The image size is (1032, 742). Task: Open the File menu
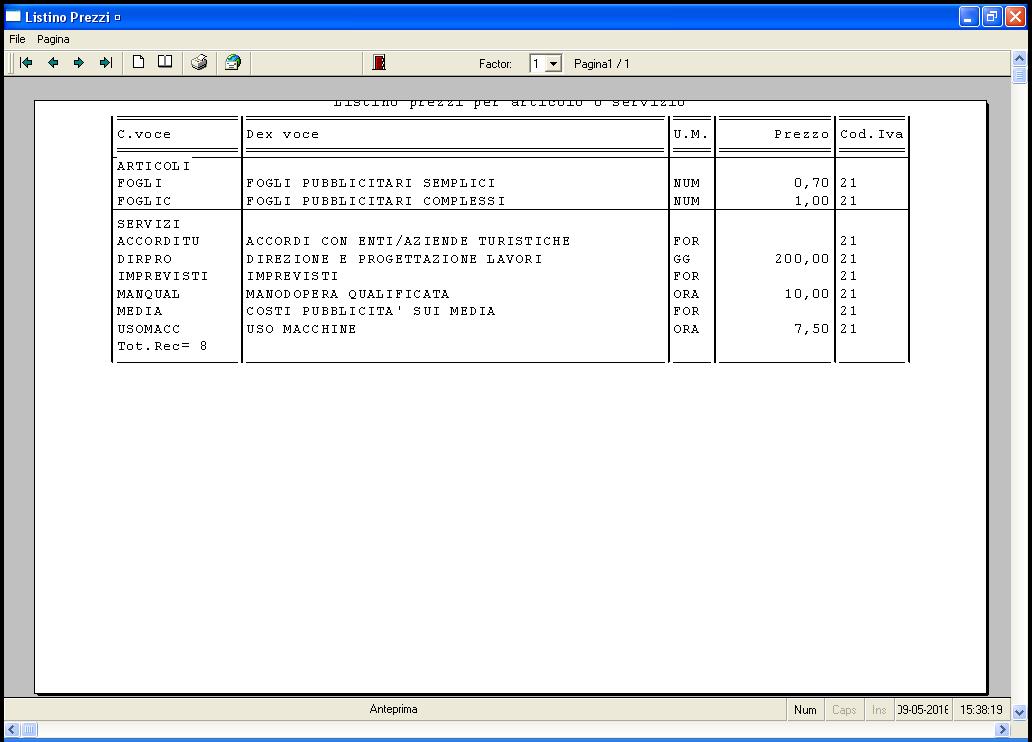(x=17, y=40)
